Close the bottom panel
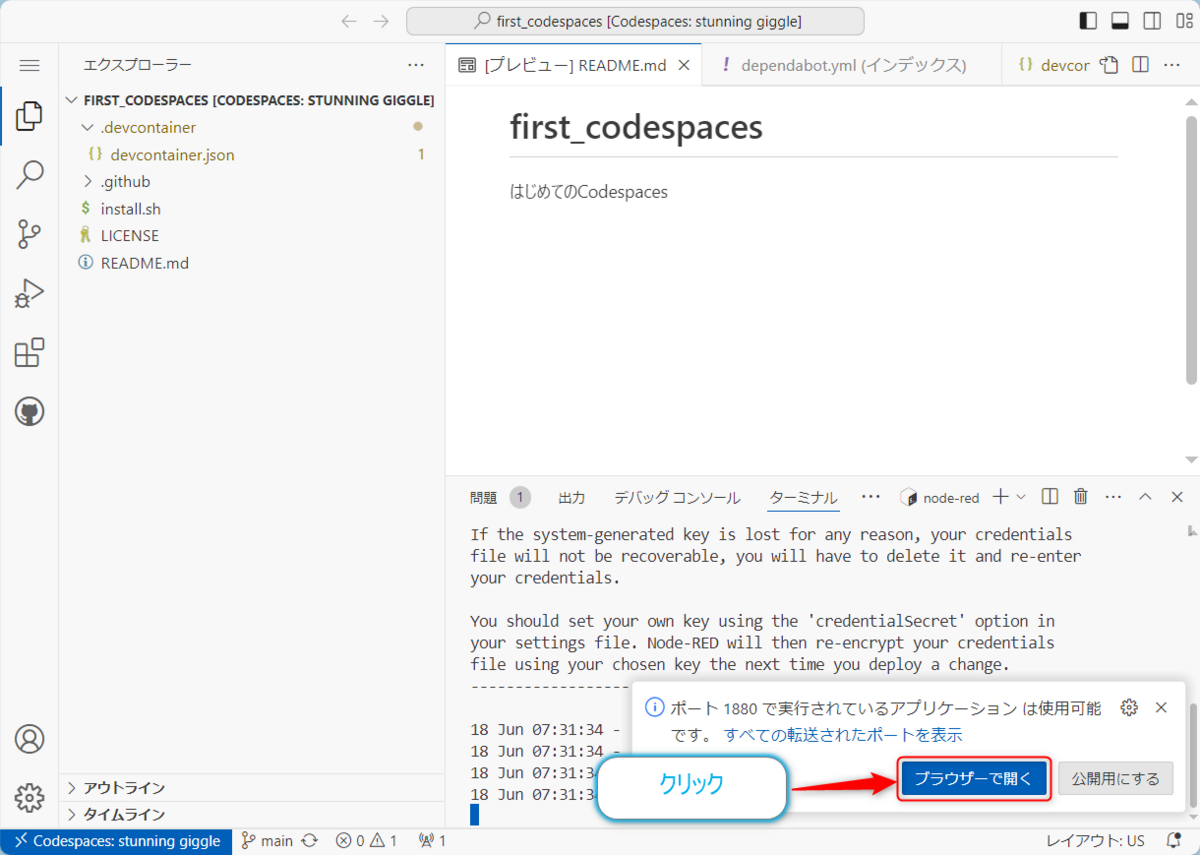The image size is (1200, 855). coord(1176,497)
